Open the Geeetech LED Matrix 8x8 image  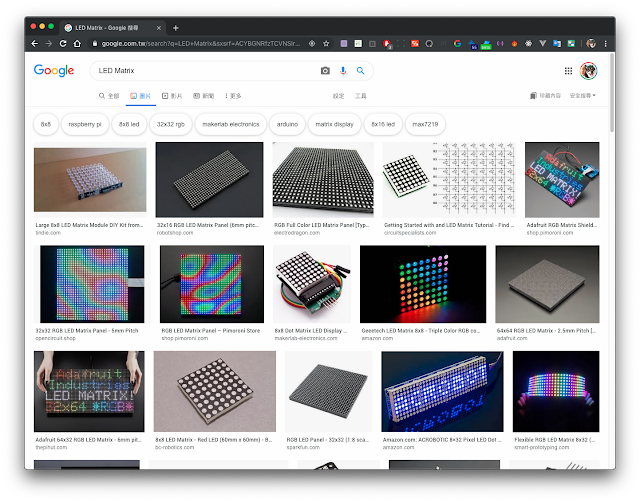coord(423,284)
